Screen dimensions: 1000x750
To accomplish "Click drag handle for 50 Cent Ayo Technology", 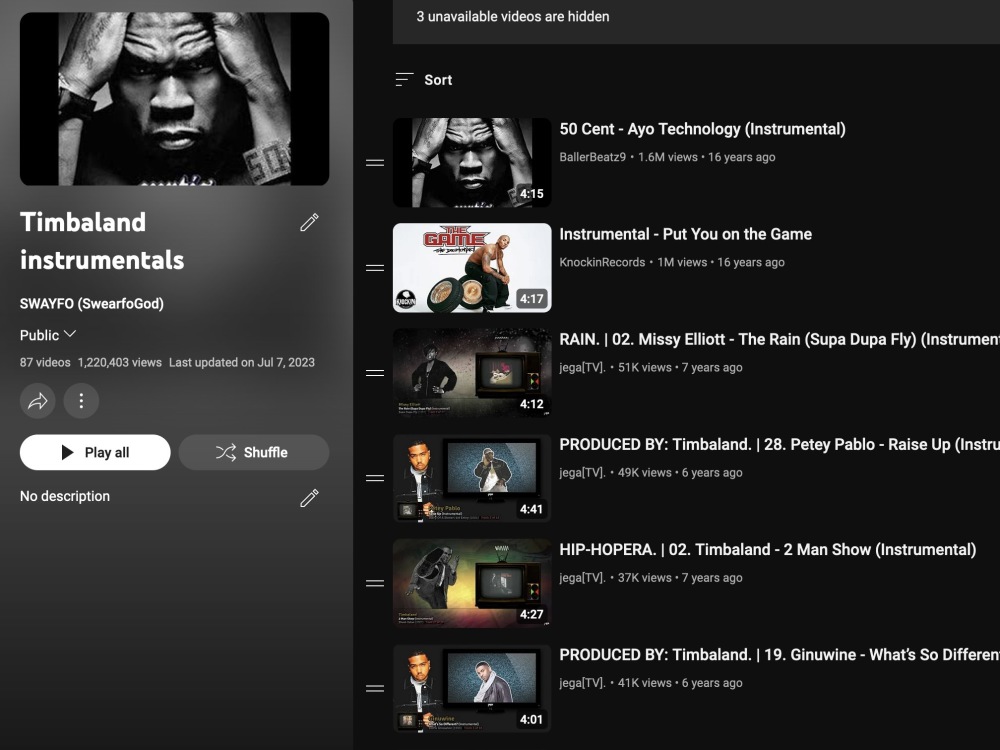I will click(x=375, y=163).
